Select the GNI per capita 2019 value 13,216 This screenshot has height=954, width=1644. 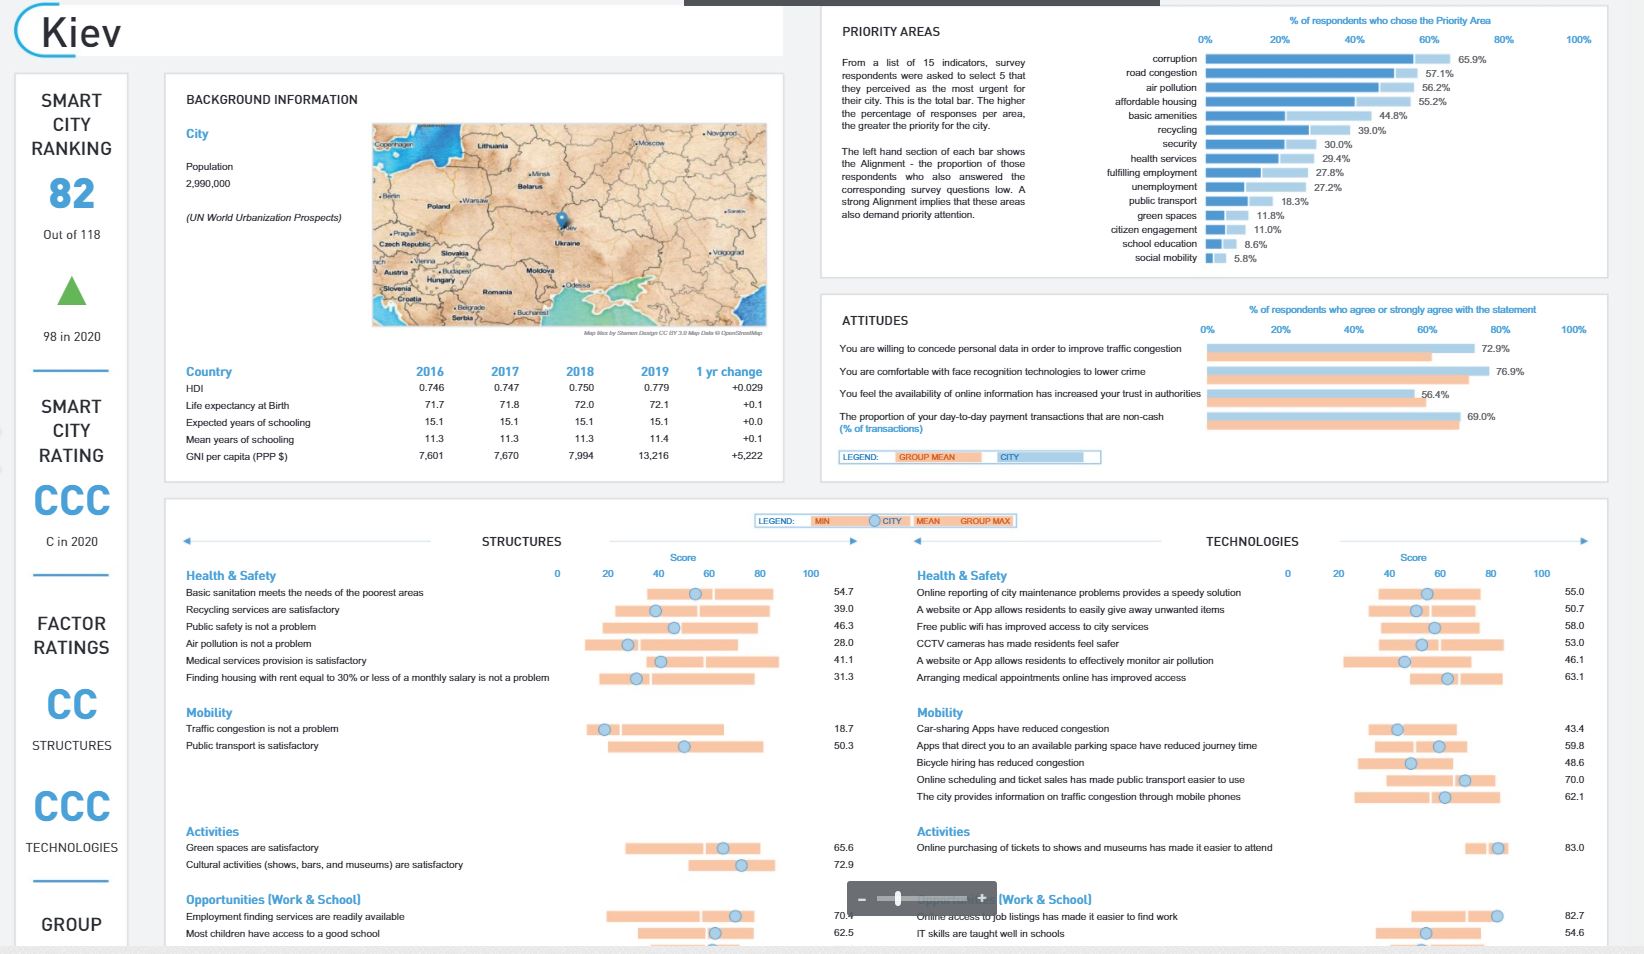coord(654,456)
